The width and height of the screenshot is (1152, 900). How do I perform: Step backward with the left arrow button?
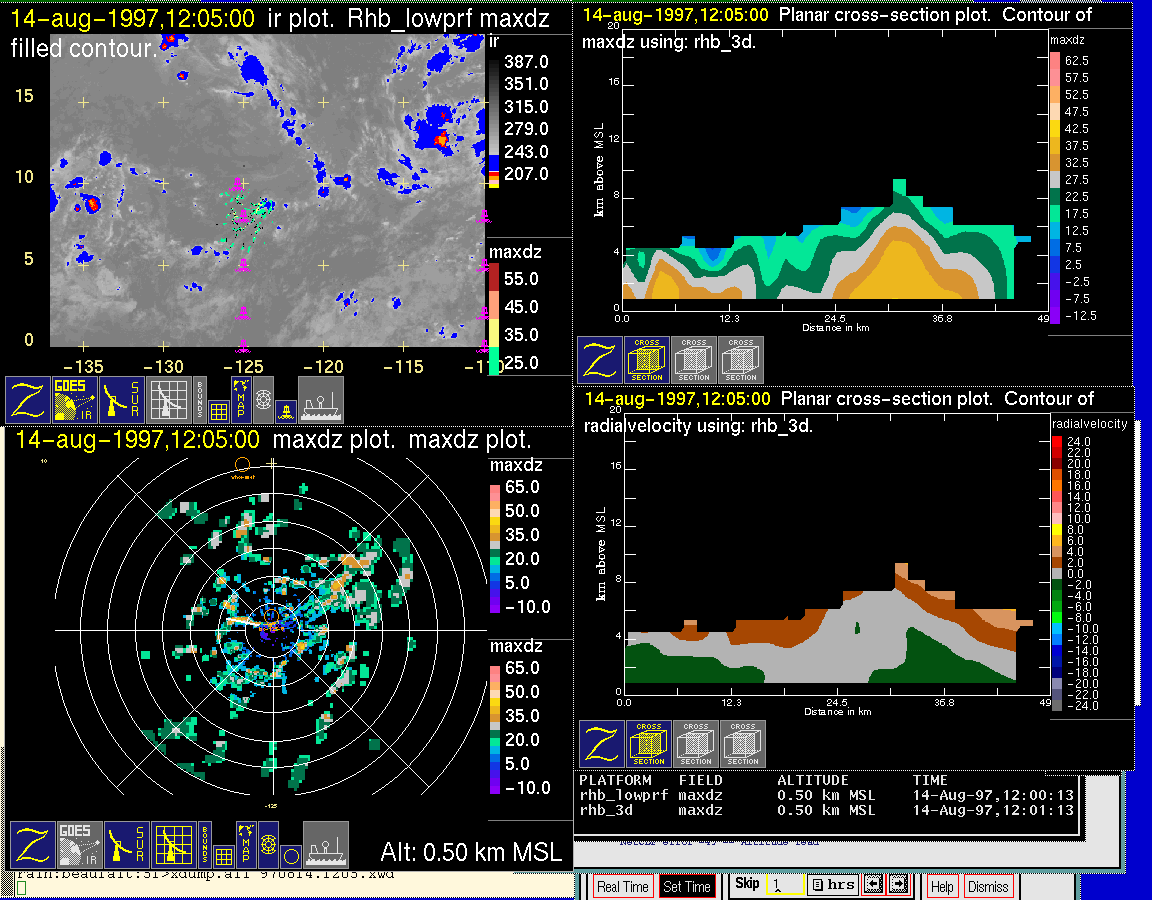tap(872, 885)
